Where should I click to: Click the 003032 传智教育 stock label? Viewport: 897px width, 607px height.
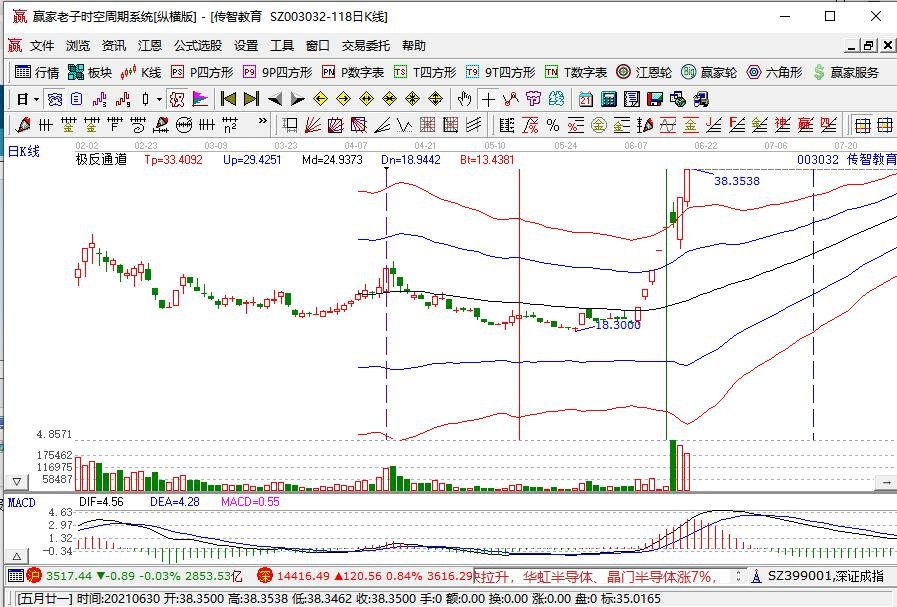[x=847, y=160]
